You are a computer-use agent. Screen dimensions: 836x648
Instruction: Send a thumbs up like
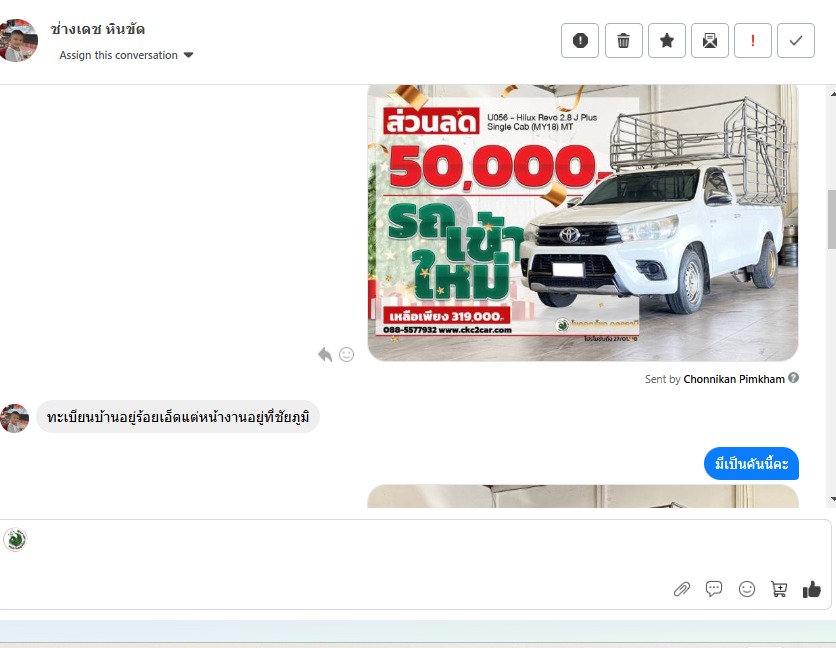click(811, 589)
